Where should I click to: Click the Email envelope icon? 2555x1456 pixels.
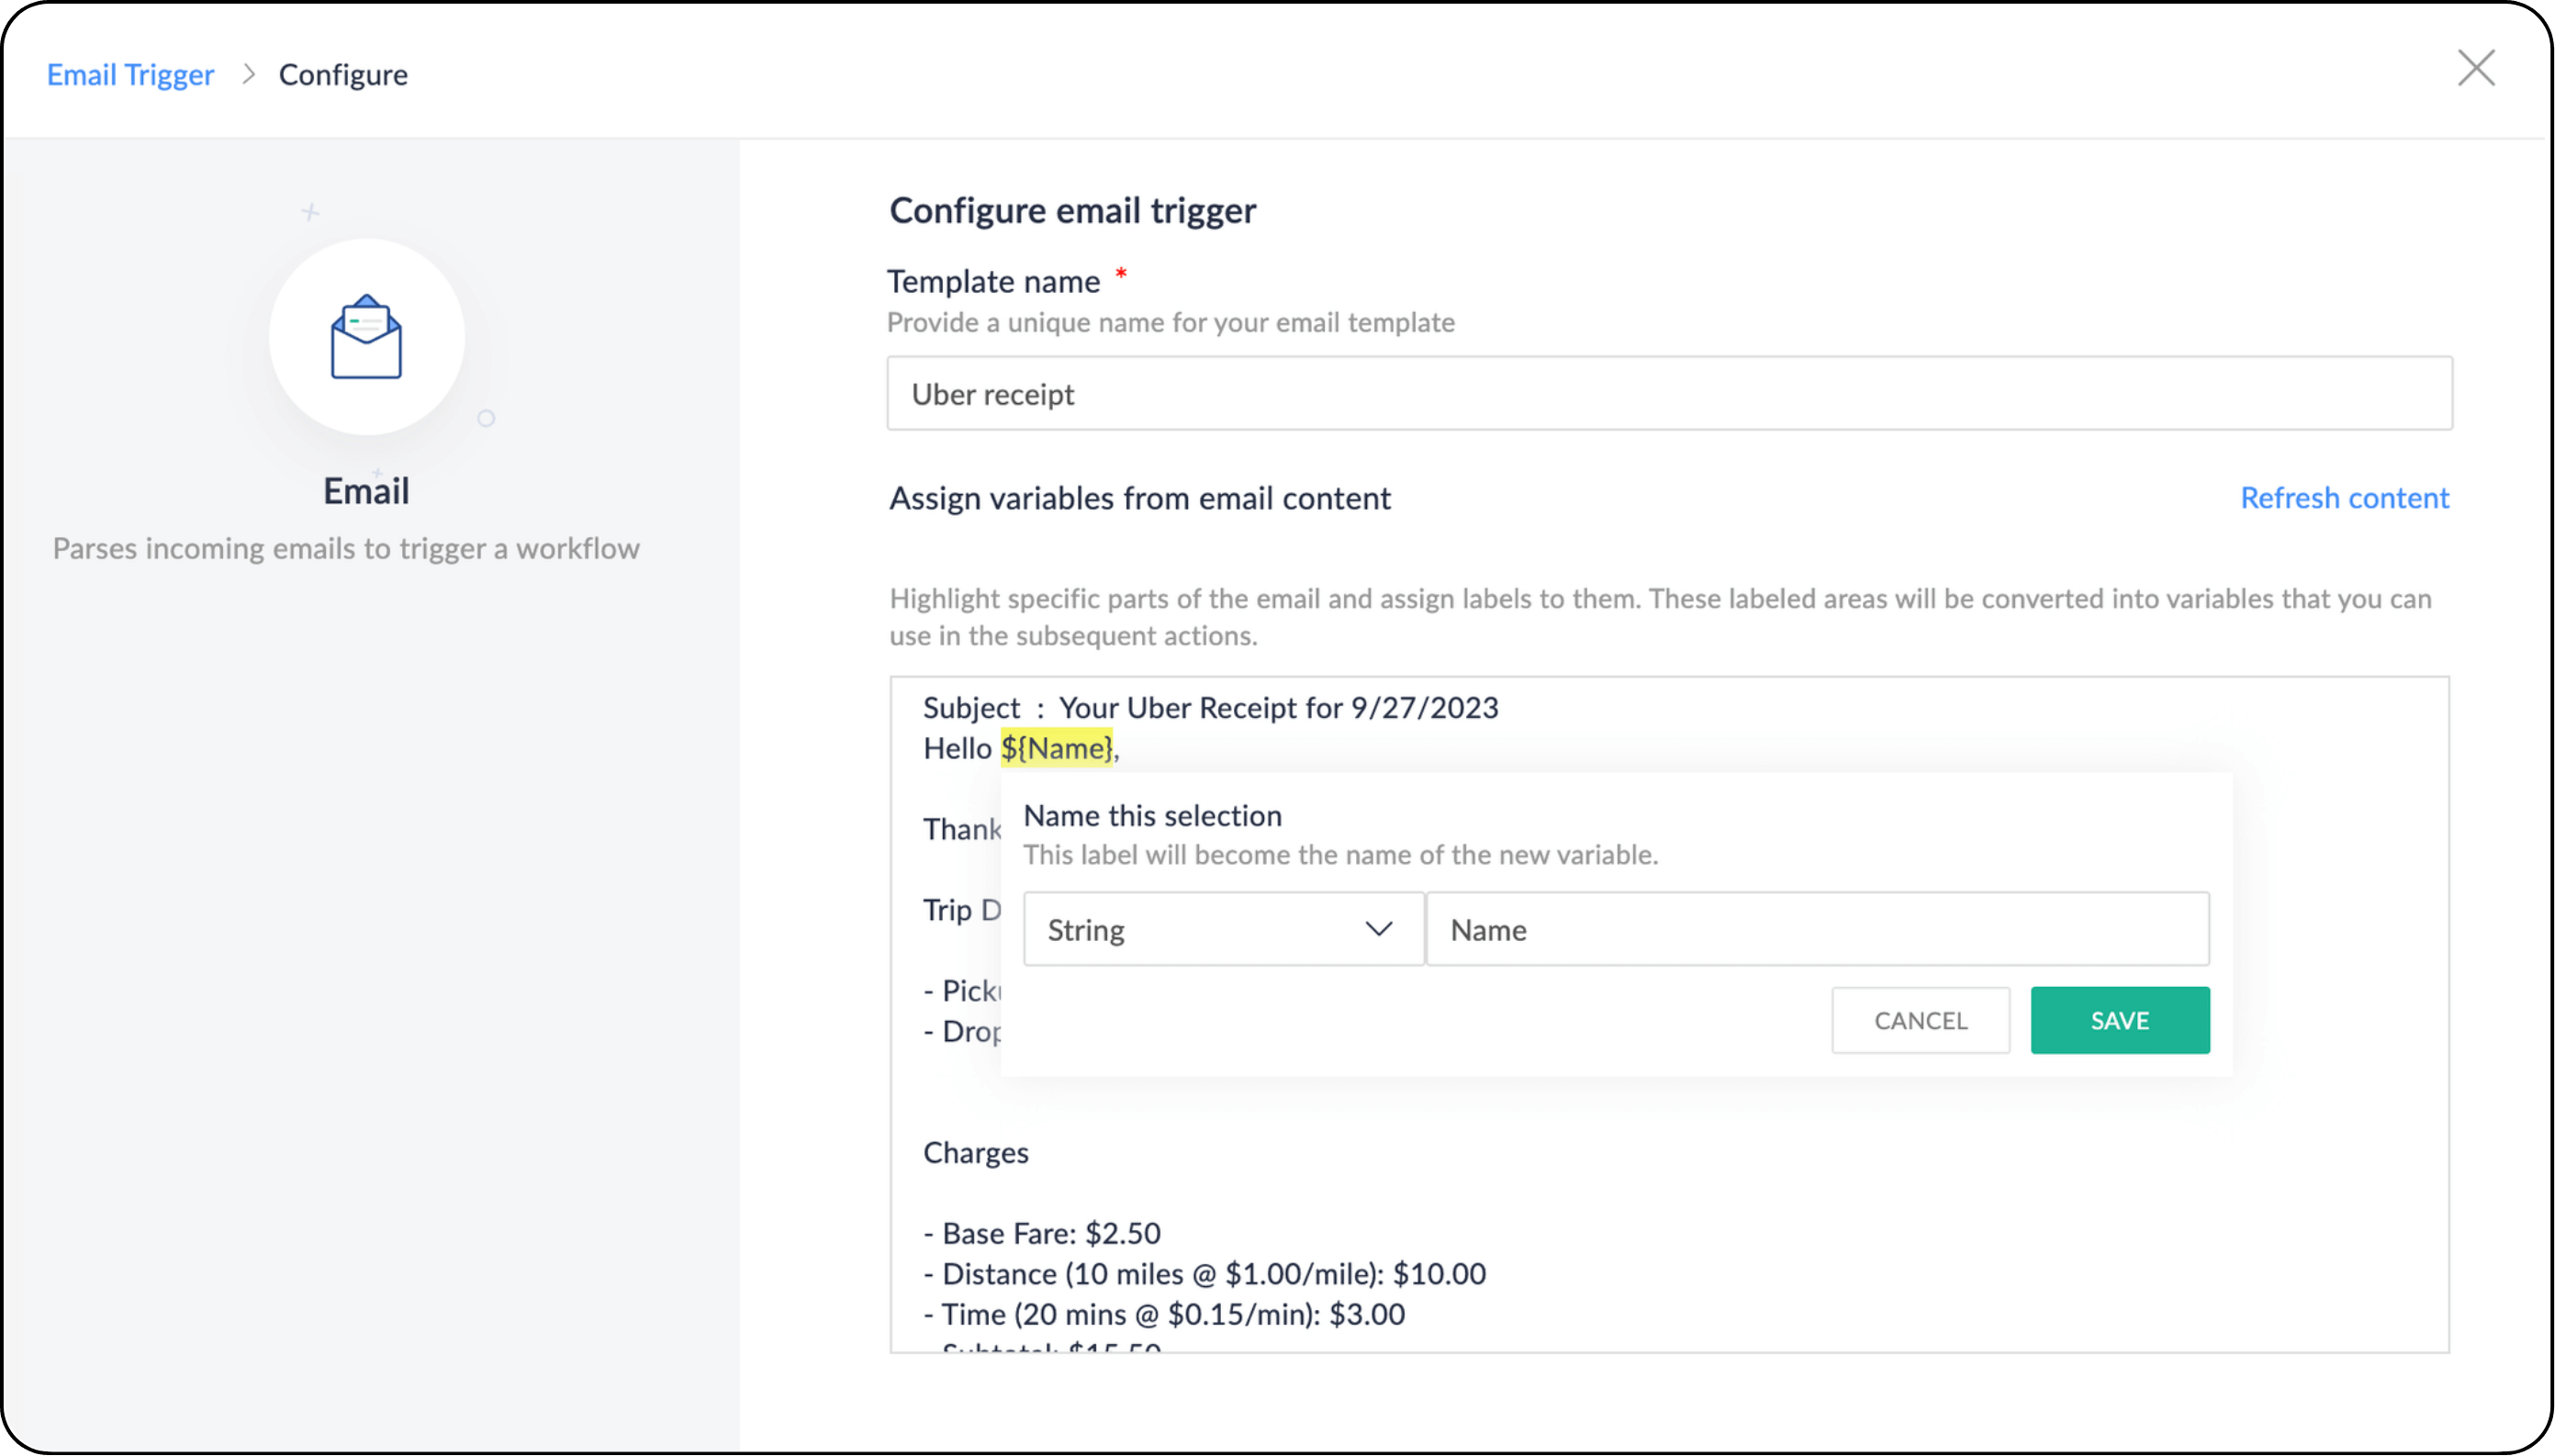366,337
